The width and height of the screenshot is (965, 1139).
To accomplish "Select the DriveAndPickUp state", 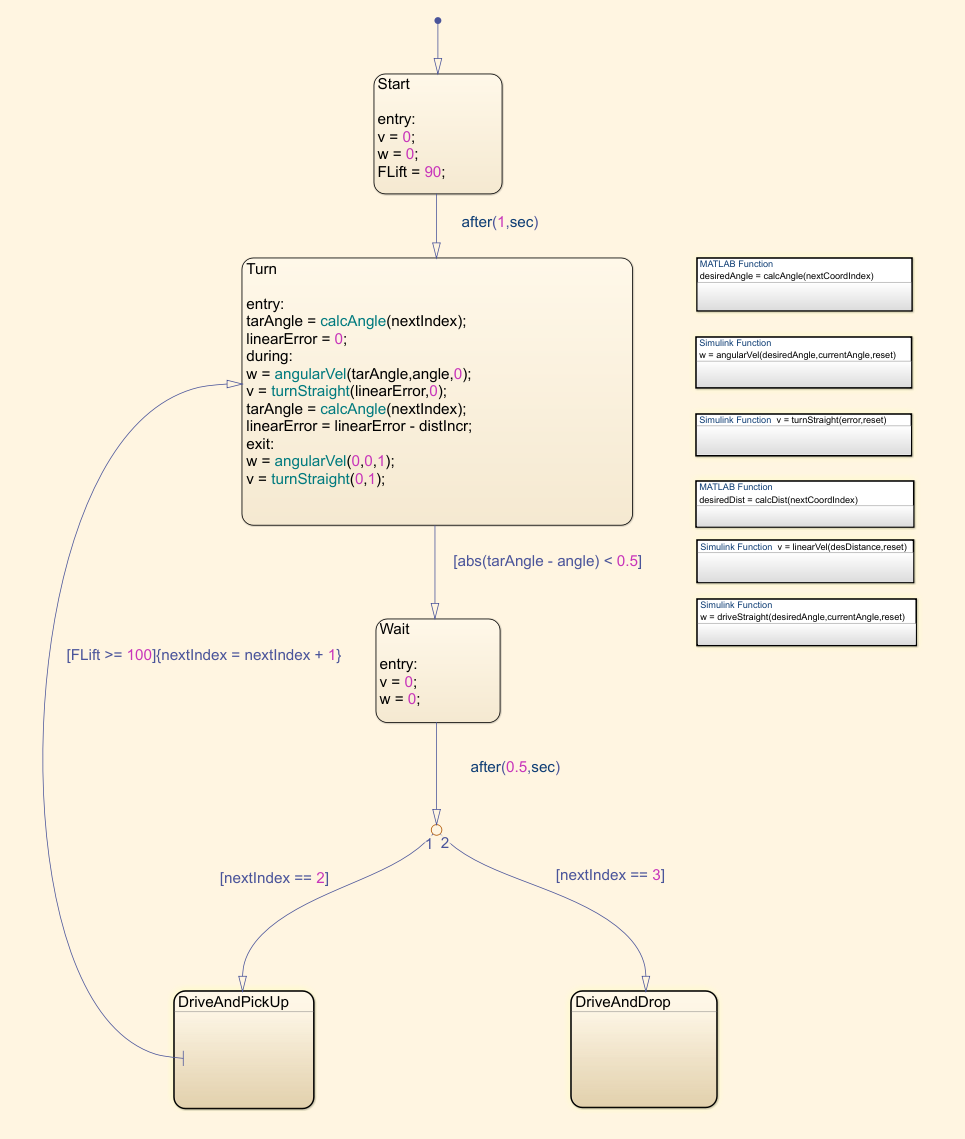I will (x=243, y=1050).
